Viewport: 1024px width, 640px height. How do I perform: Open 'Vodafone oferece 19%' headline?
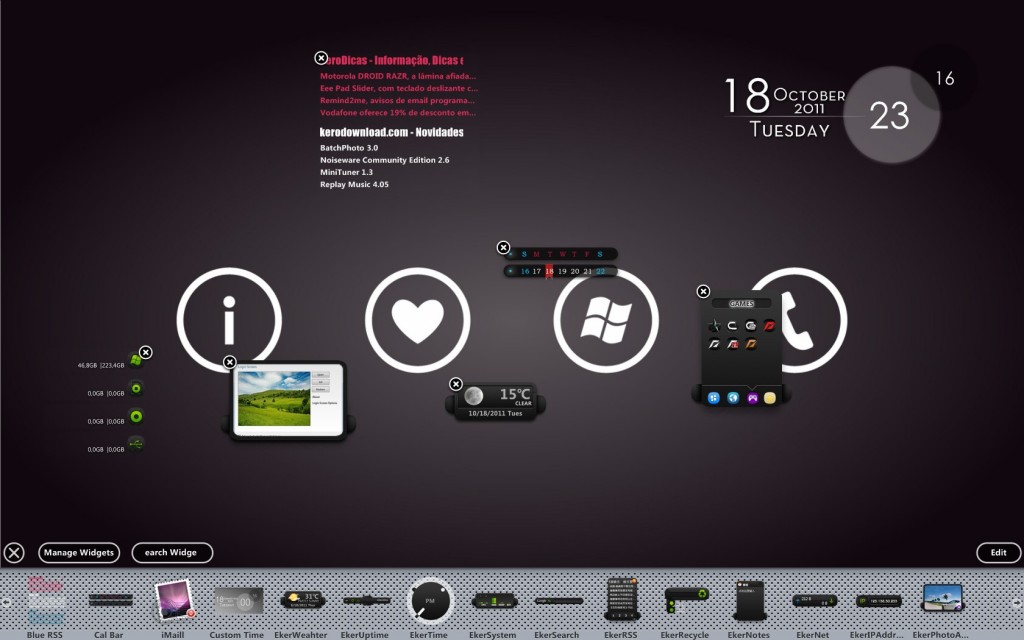click(398, 112)
